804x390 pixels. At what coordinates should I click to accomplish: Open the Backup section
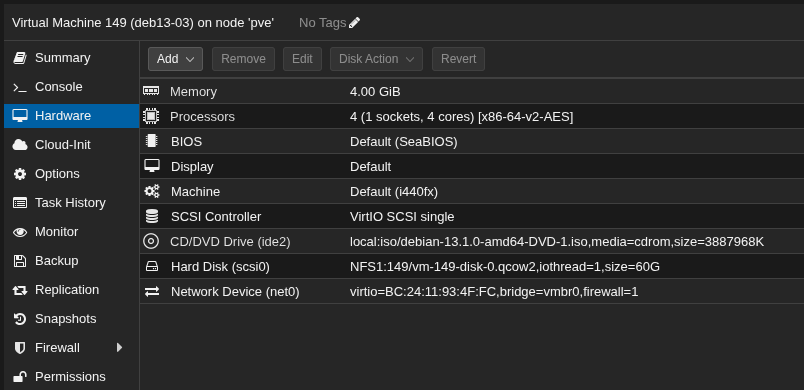tap(71, 261)
